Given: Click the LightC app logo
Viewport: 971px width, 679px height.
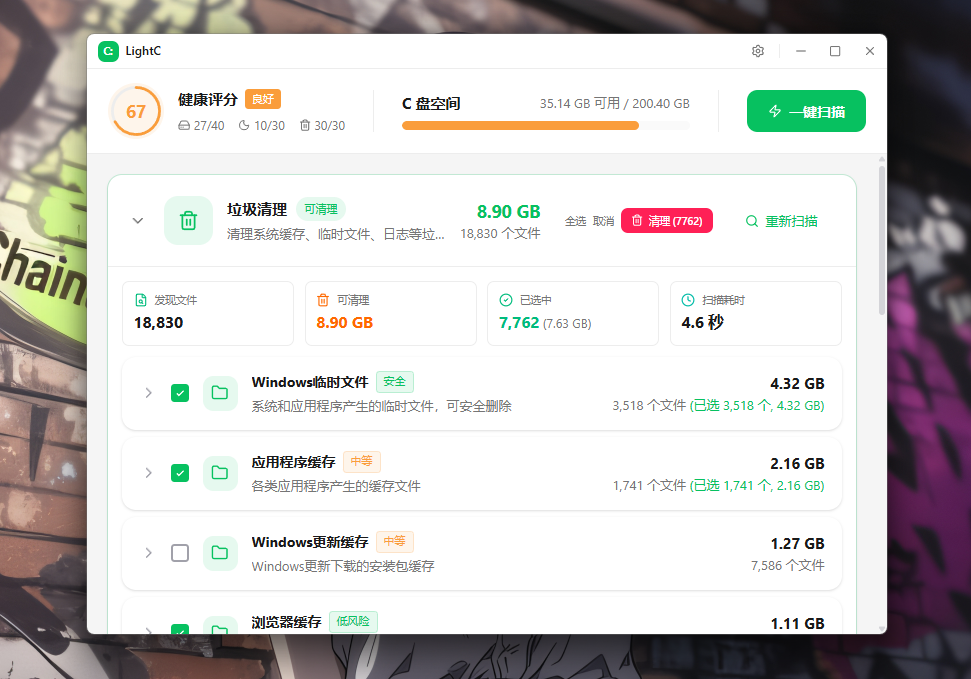Looking at the screenshot, I should coord(108,51).
